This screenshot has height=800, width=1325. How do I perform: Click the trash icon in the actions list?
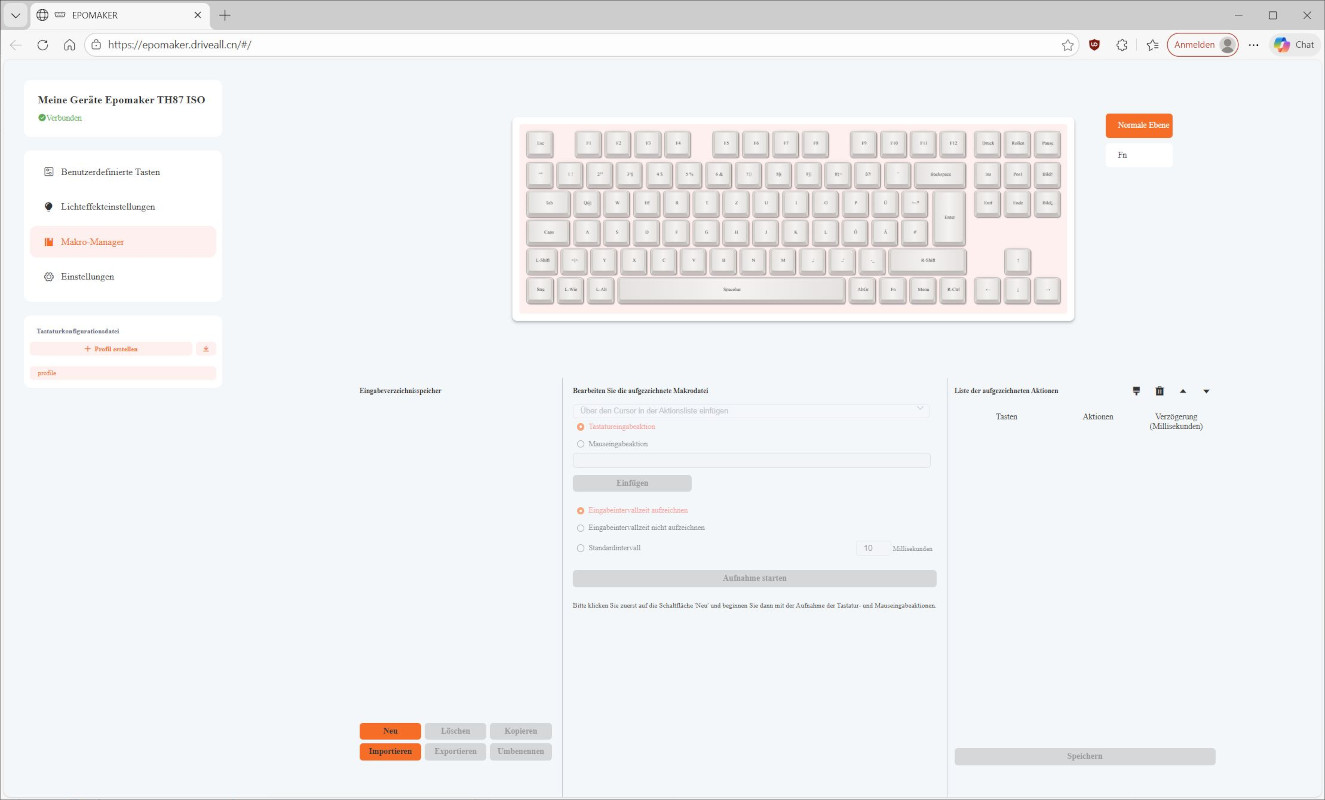(1159, 391)
